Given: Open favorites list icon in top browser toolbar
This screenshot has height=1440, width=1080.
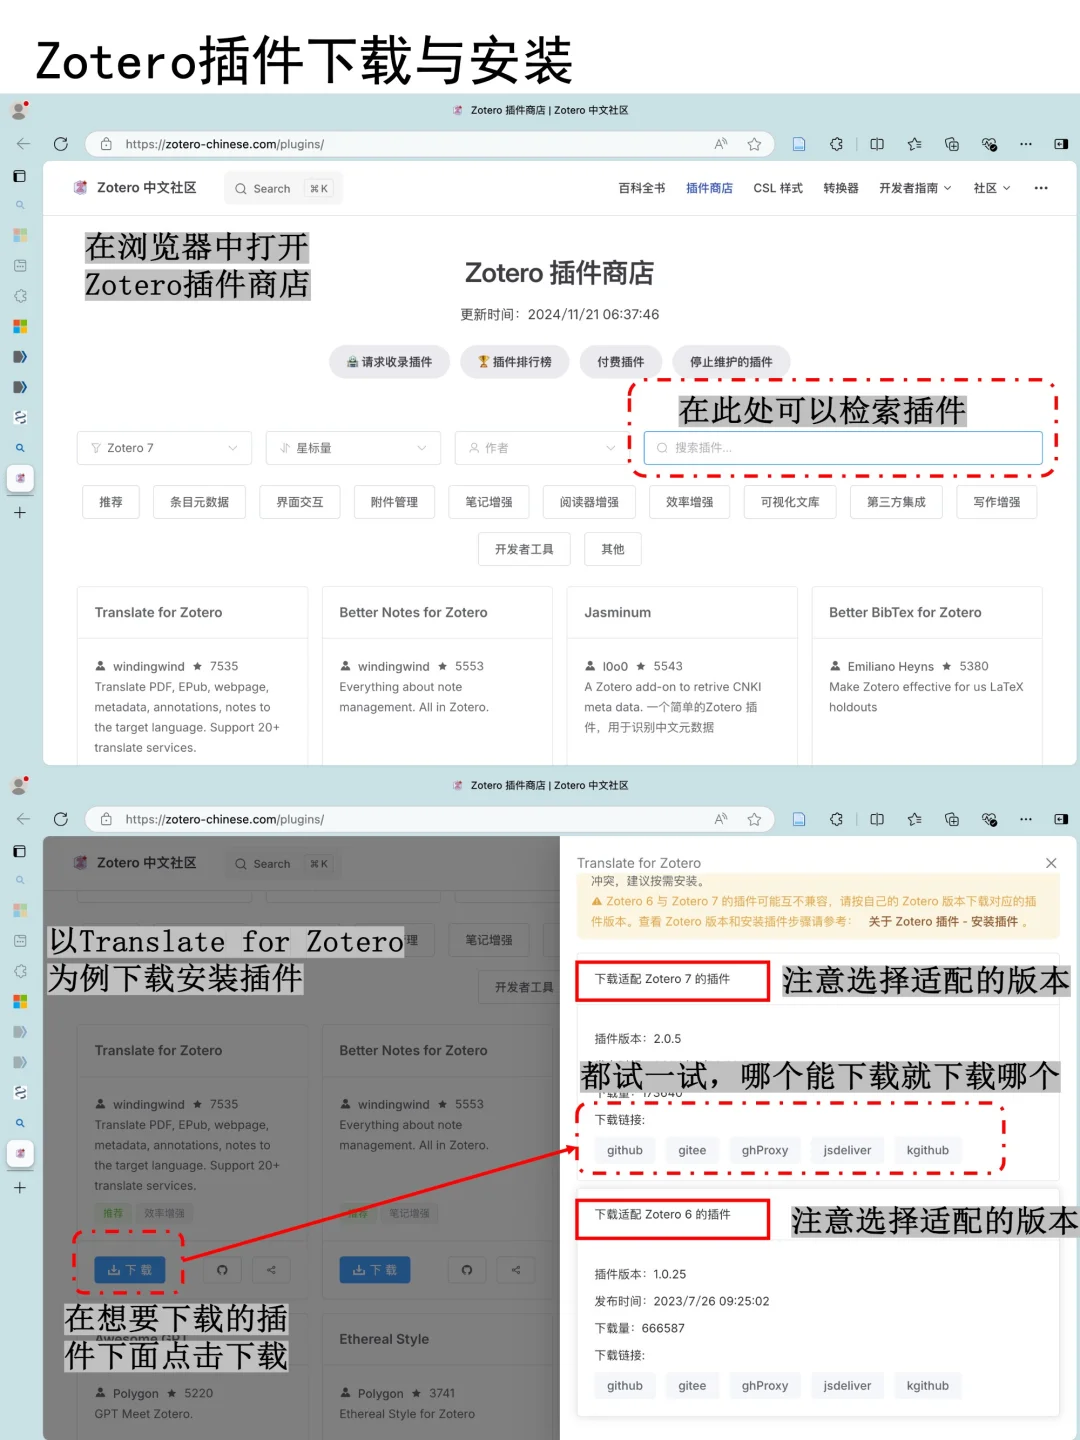Looking at the screenshot, I should 914,144.
